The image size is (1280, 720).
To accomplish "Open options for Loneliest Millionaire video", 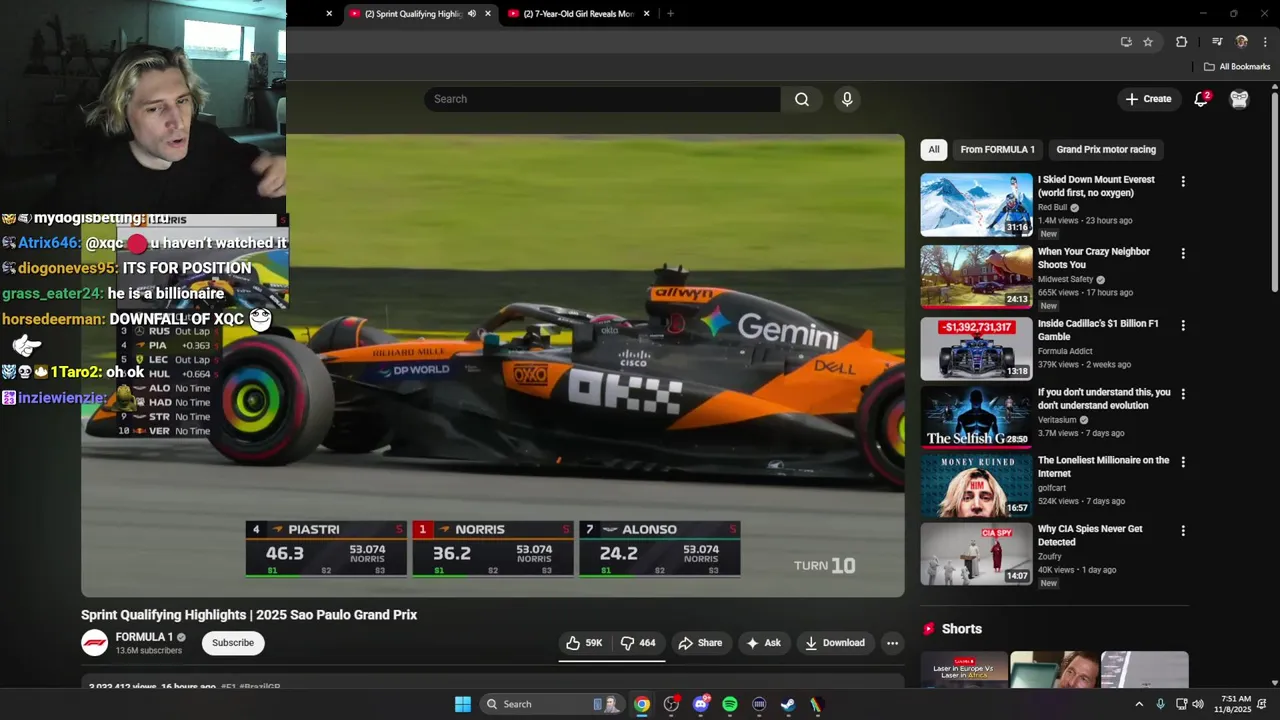I will (x=1183, y=462).
